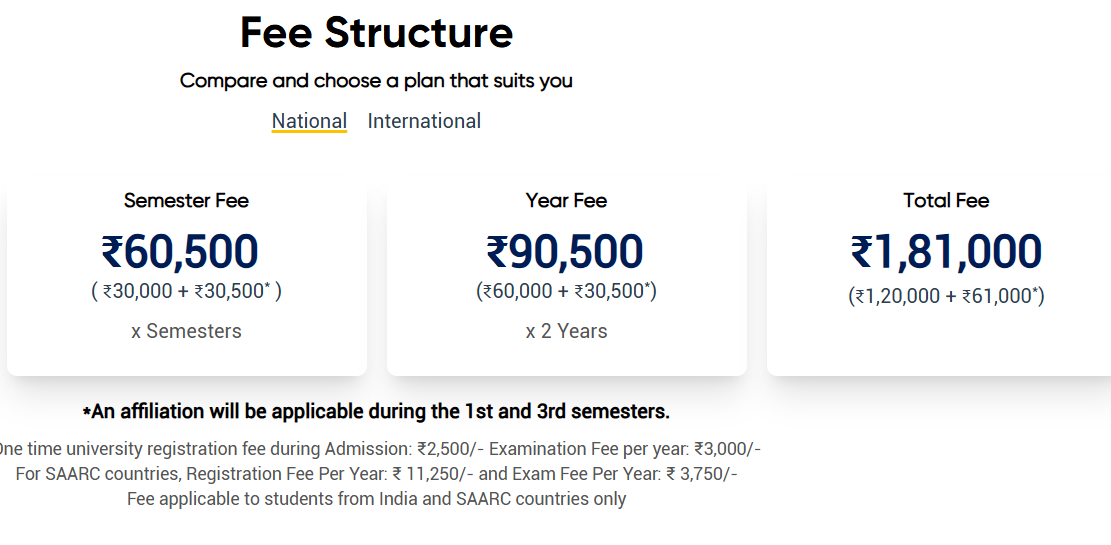Switch to the International fee tab
1111x545 pixels.
point(424,121)
